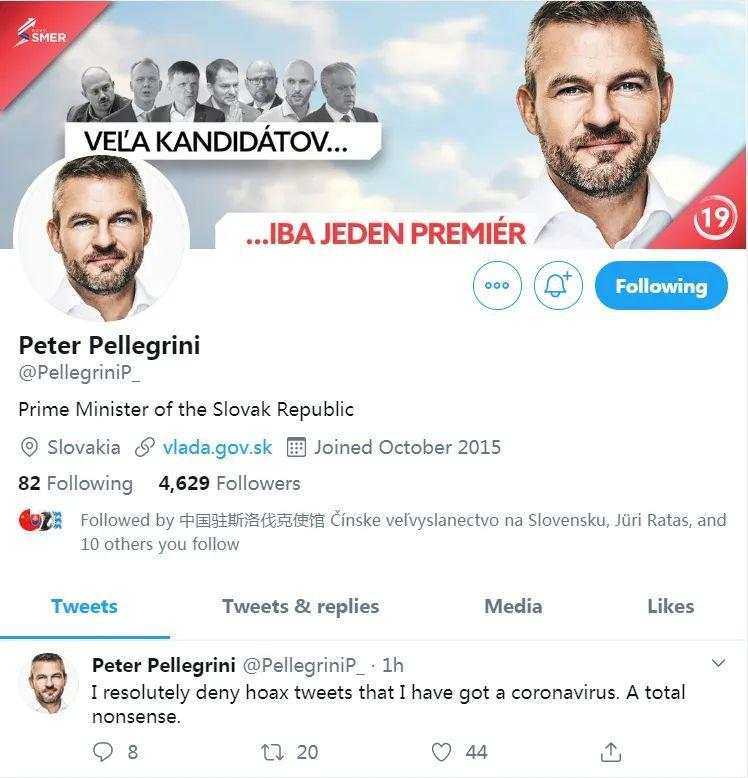Open the large circular profile picture
This screenshot has width=748, height=778.
(102, 237)
